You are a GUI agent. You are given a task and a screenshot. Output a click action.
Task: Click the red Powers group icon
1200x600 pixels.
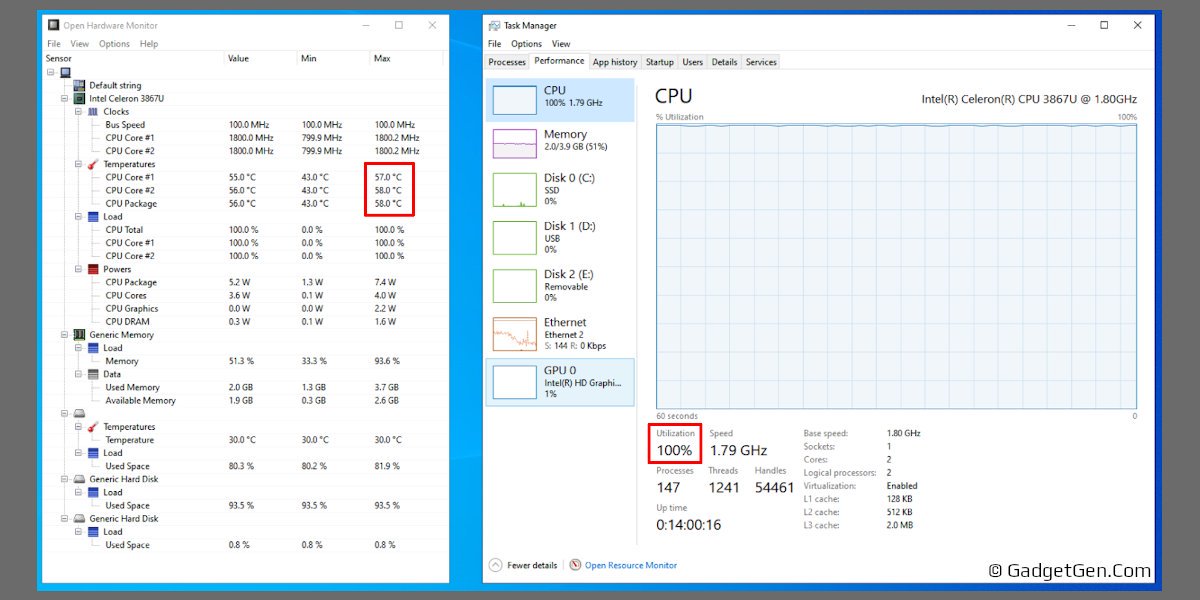coord(93,269)
